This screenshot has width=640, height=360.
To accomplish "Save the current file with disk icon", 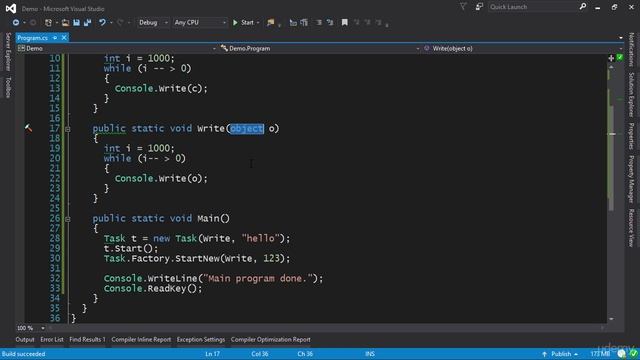I will tap(76, 22).
